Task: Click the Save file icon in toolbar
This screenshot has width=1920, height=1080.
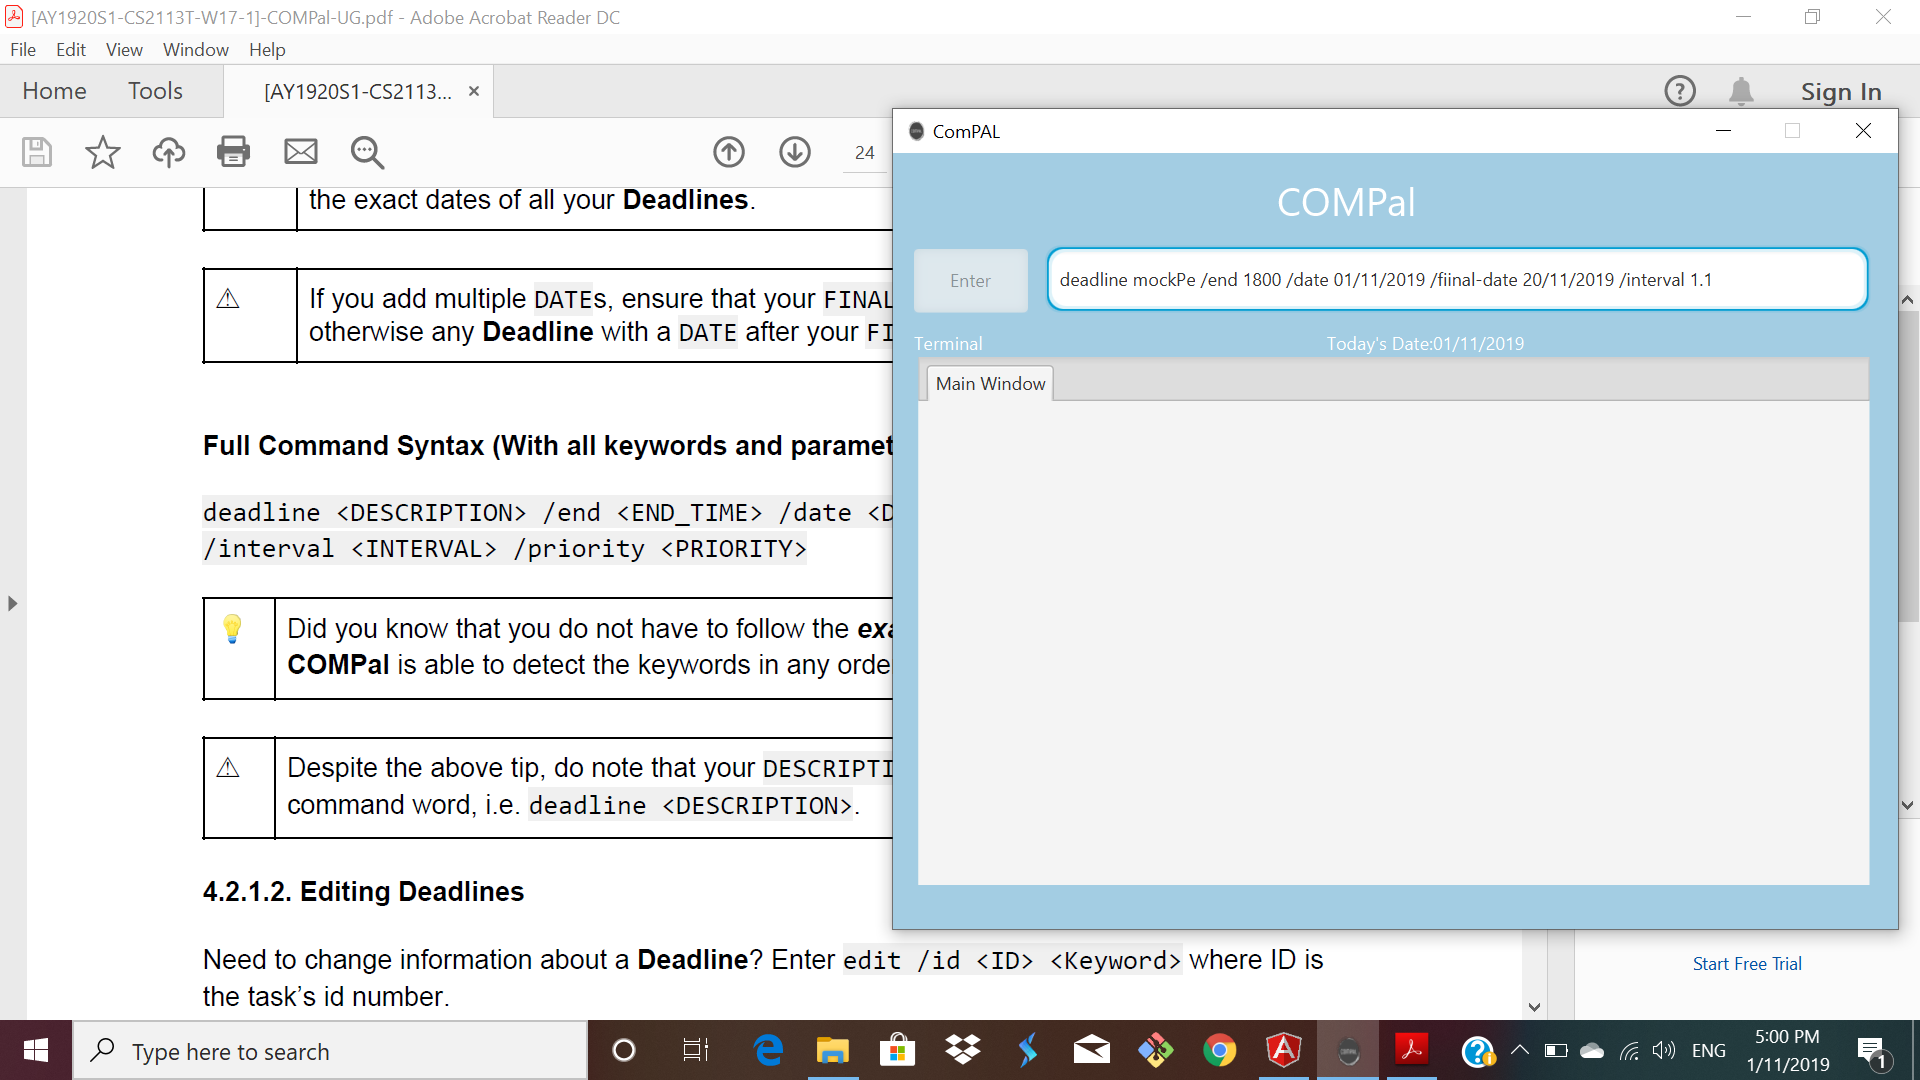Action: [37, 152]
